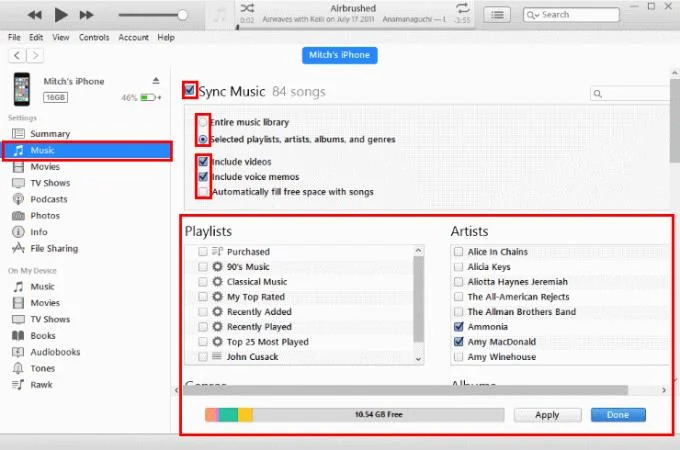Click the storage capacity bar
The height and width of the screenshot is (450, 680).
(x=354, y=415)
